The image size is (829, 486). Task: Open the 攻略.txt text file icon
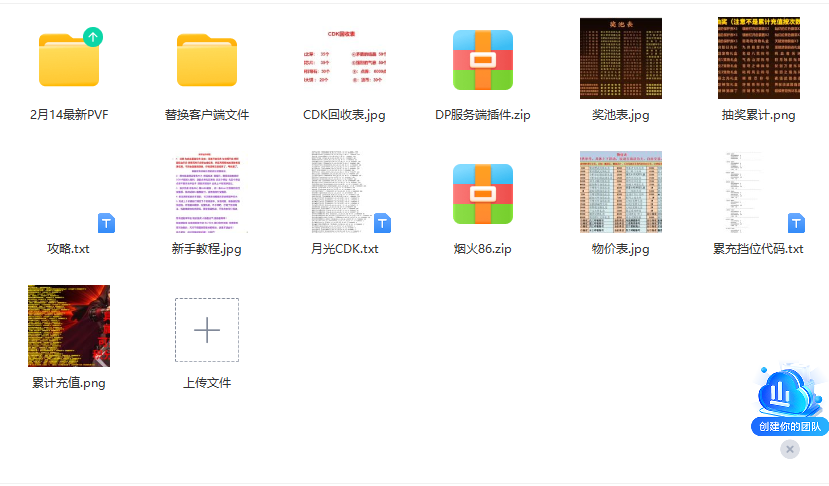click(x=69, y=193)
